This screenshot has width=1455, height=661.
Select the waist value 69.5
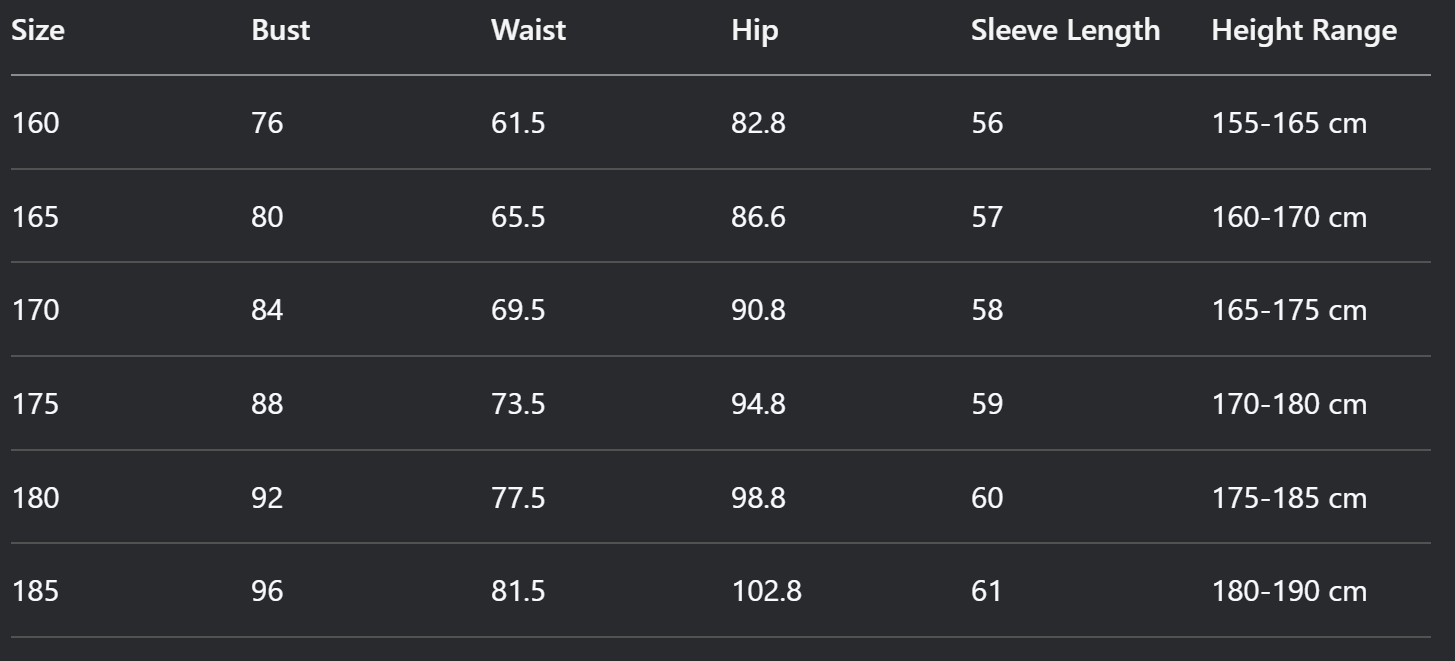click(518, 310)
